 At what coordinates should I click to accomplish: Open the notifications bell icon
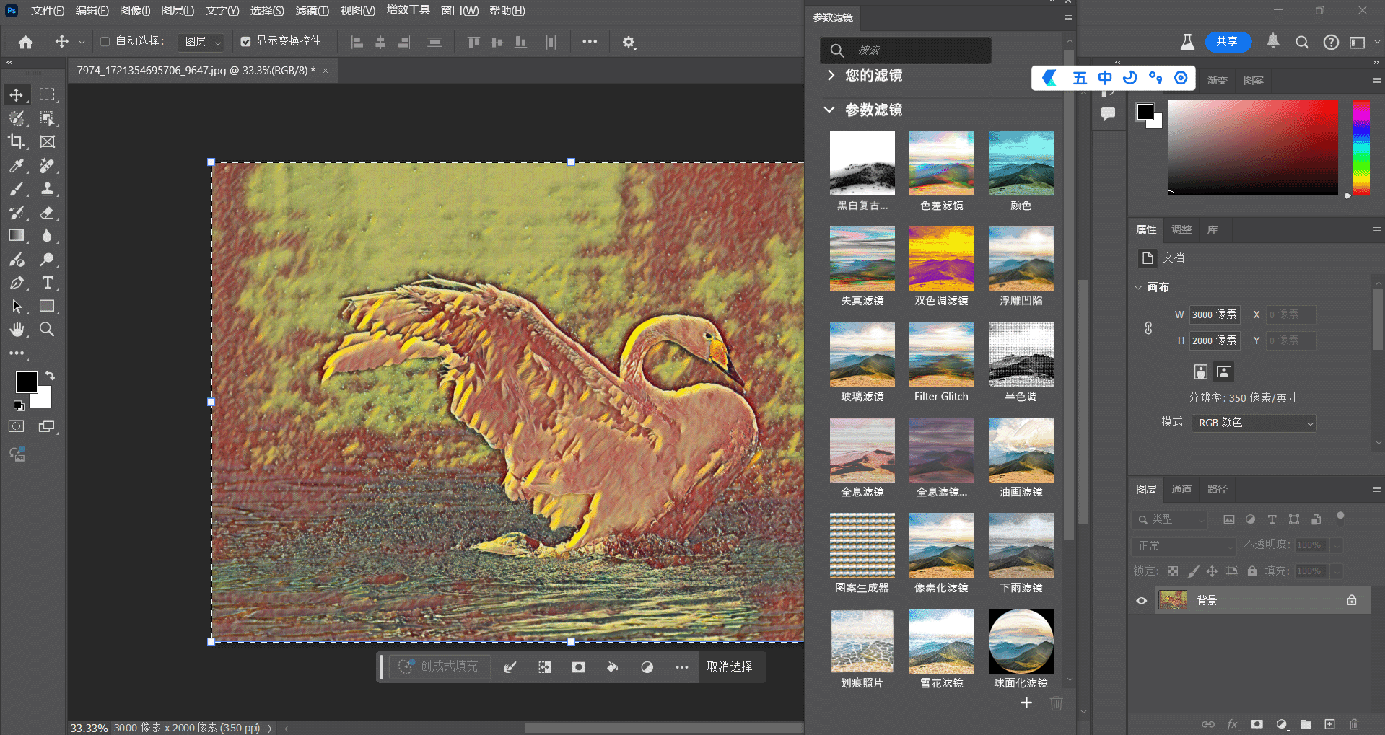1273,42
